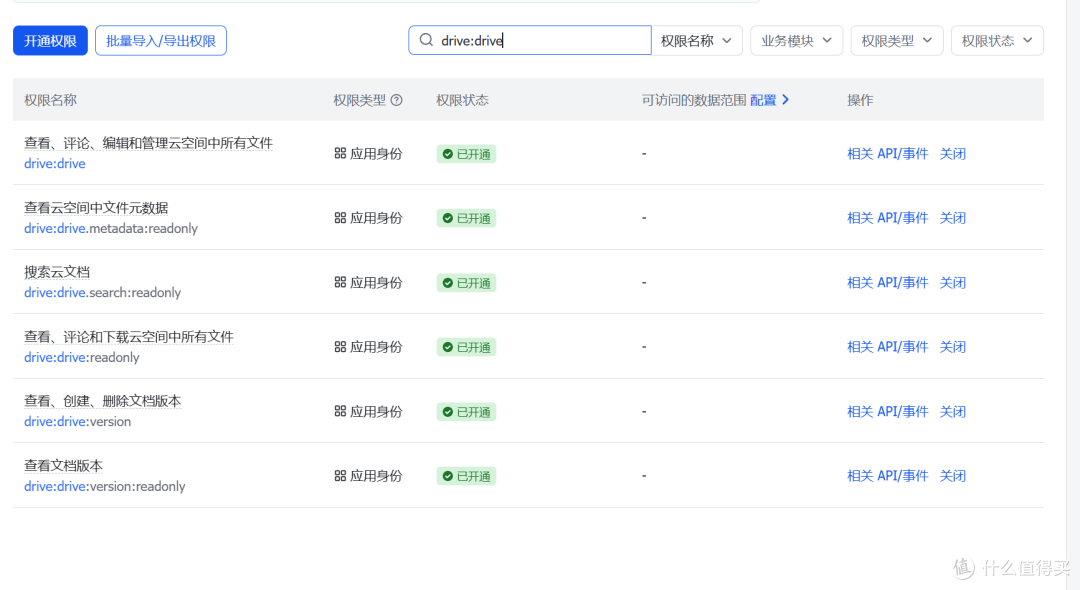Open 批量导入/导出权限 dialog
This screenshot has width=1080, height=590.
(160, 41)
